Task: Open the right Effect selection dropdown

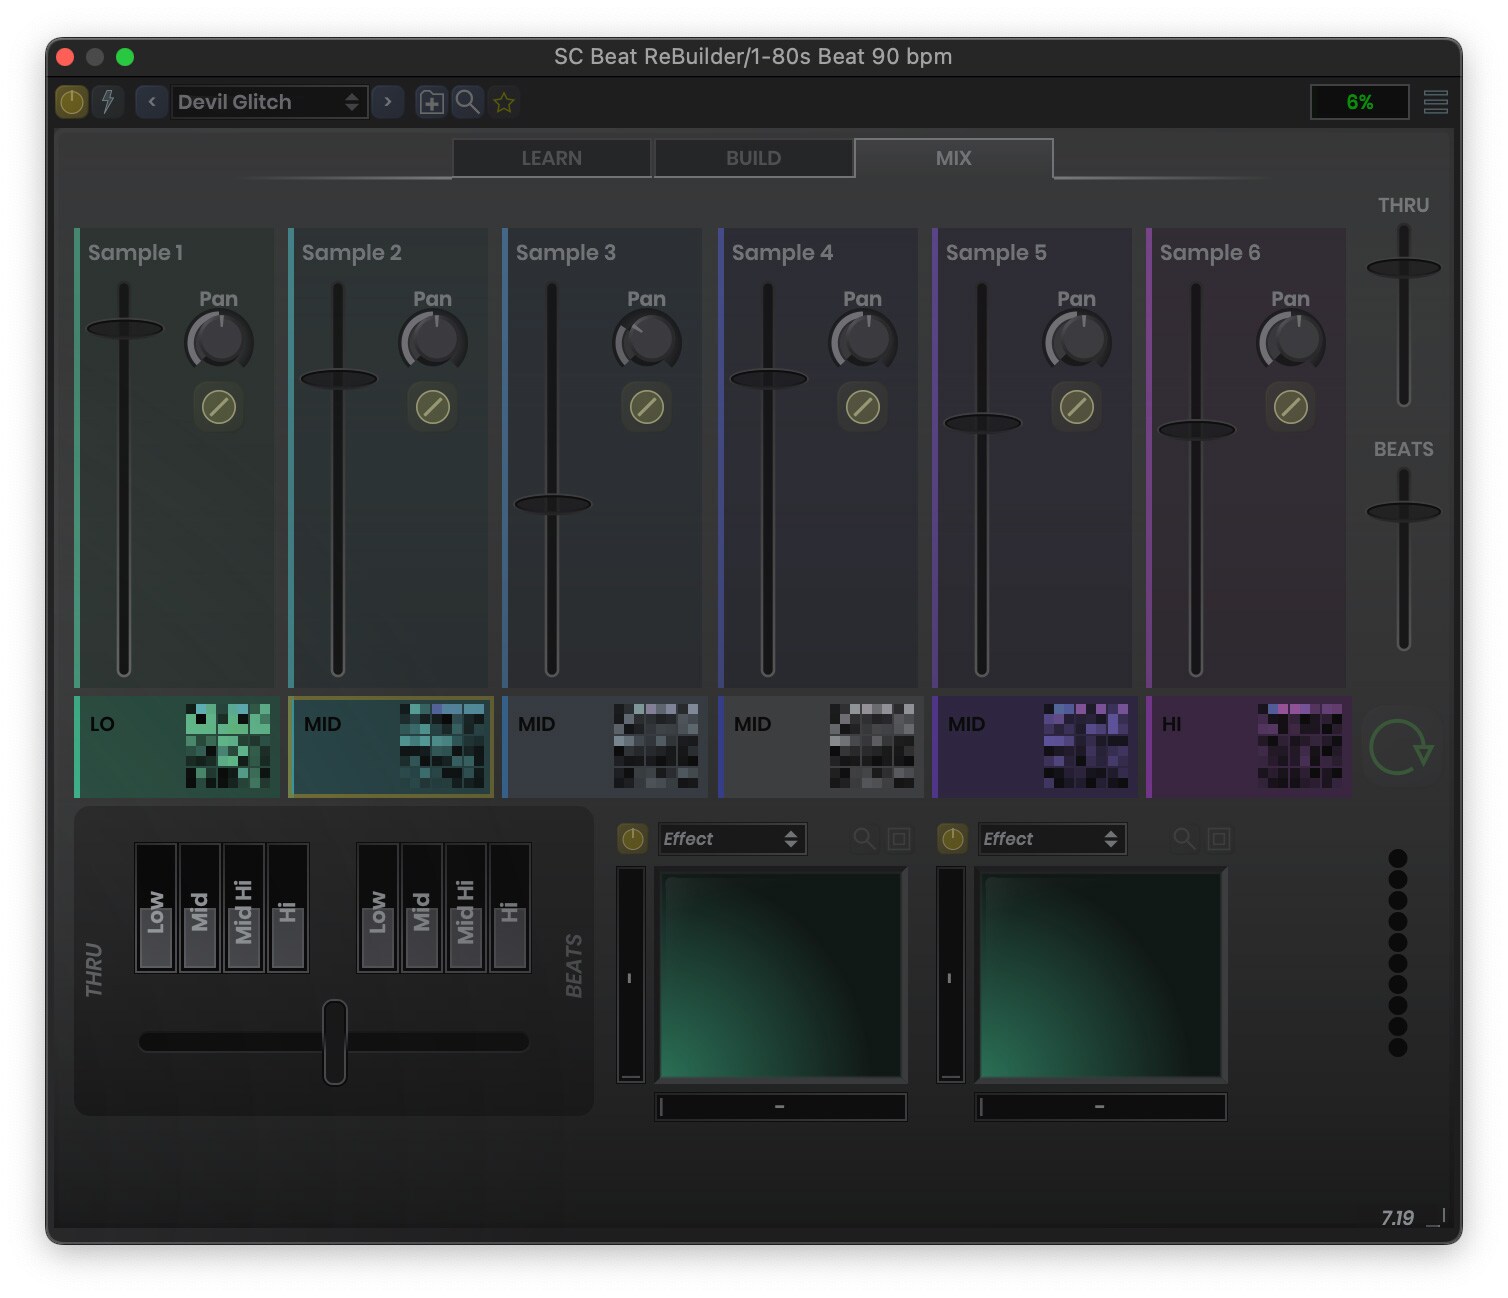Action: tap(1052, 839)
